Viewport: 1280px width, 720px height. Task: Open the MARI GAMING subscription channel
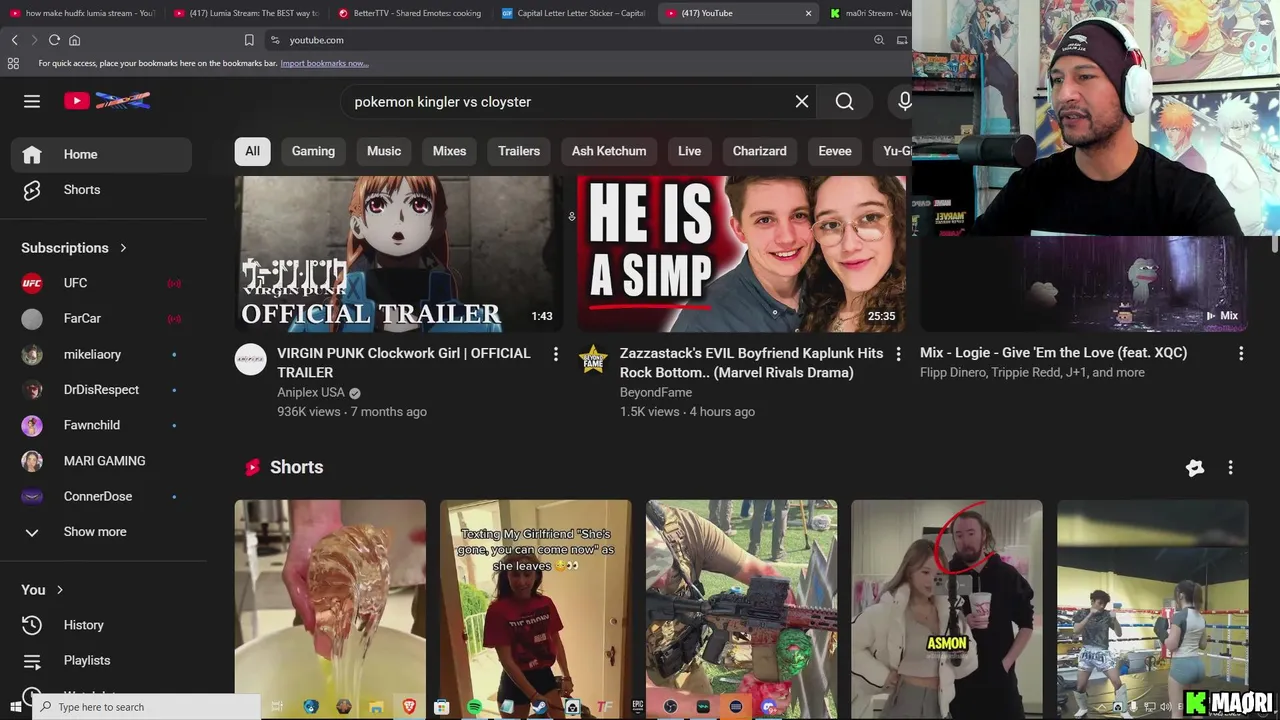pyautogui.click(x=101, y=461)
